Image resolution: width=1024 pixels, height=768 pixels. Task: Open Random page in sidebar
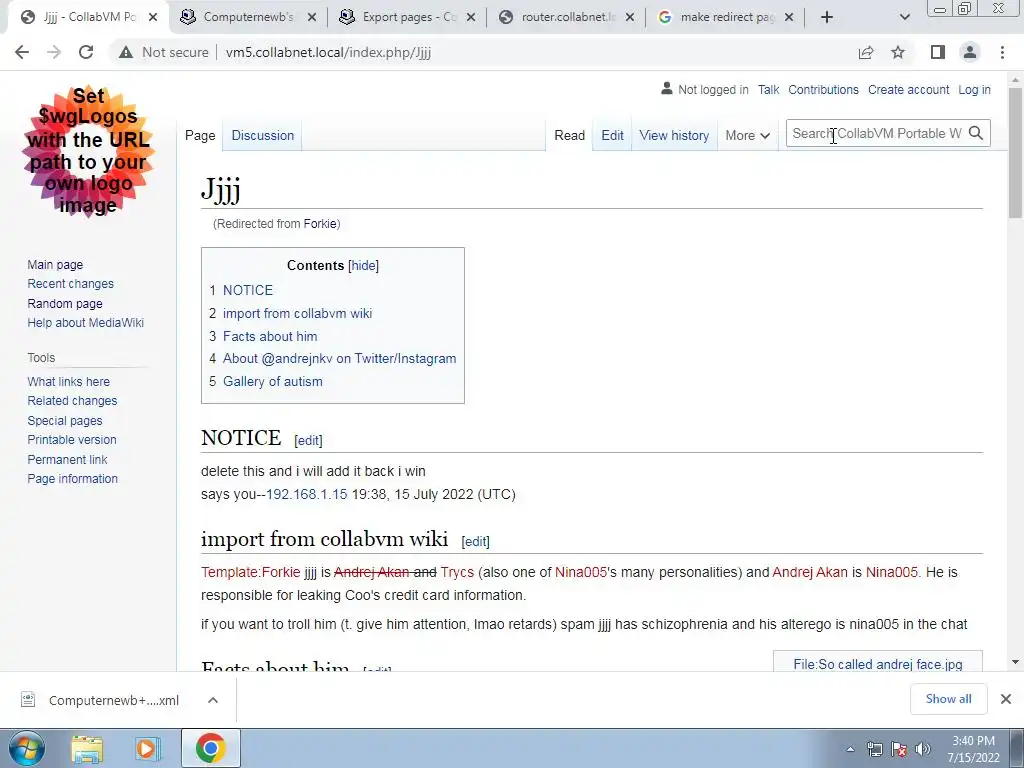[x=65, y=304]
